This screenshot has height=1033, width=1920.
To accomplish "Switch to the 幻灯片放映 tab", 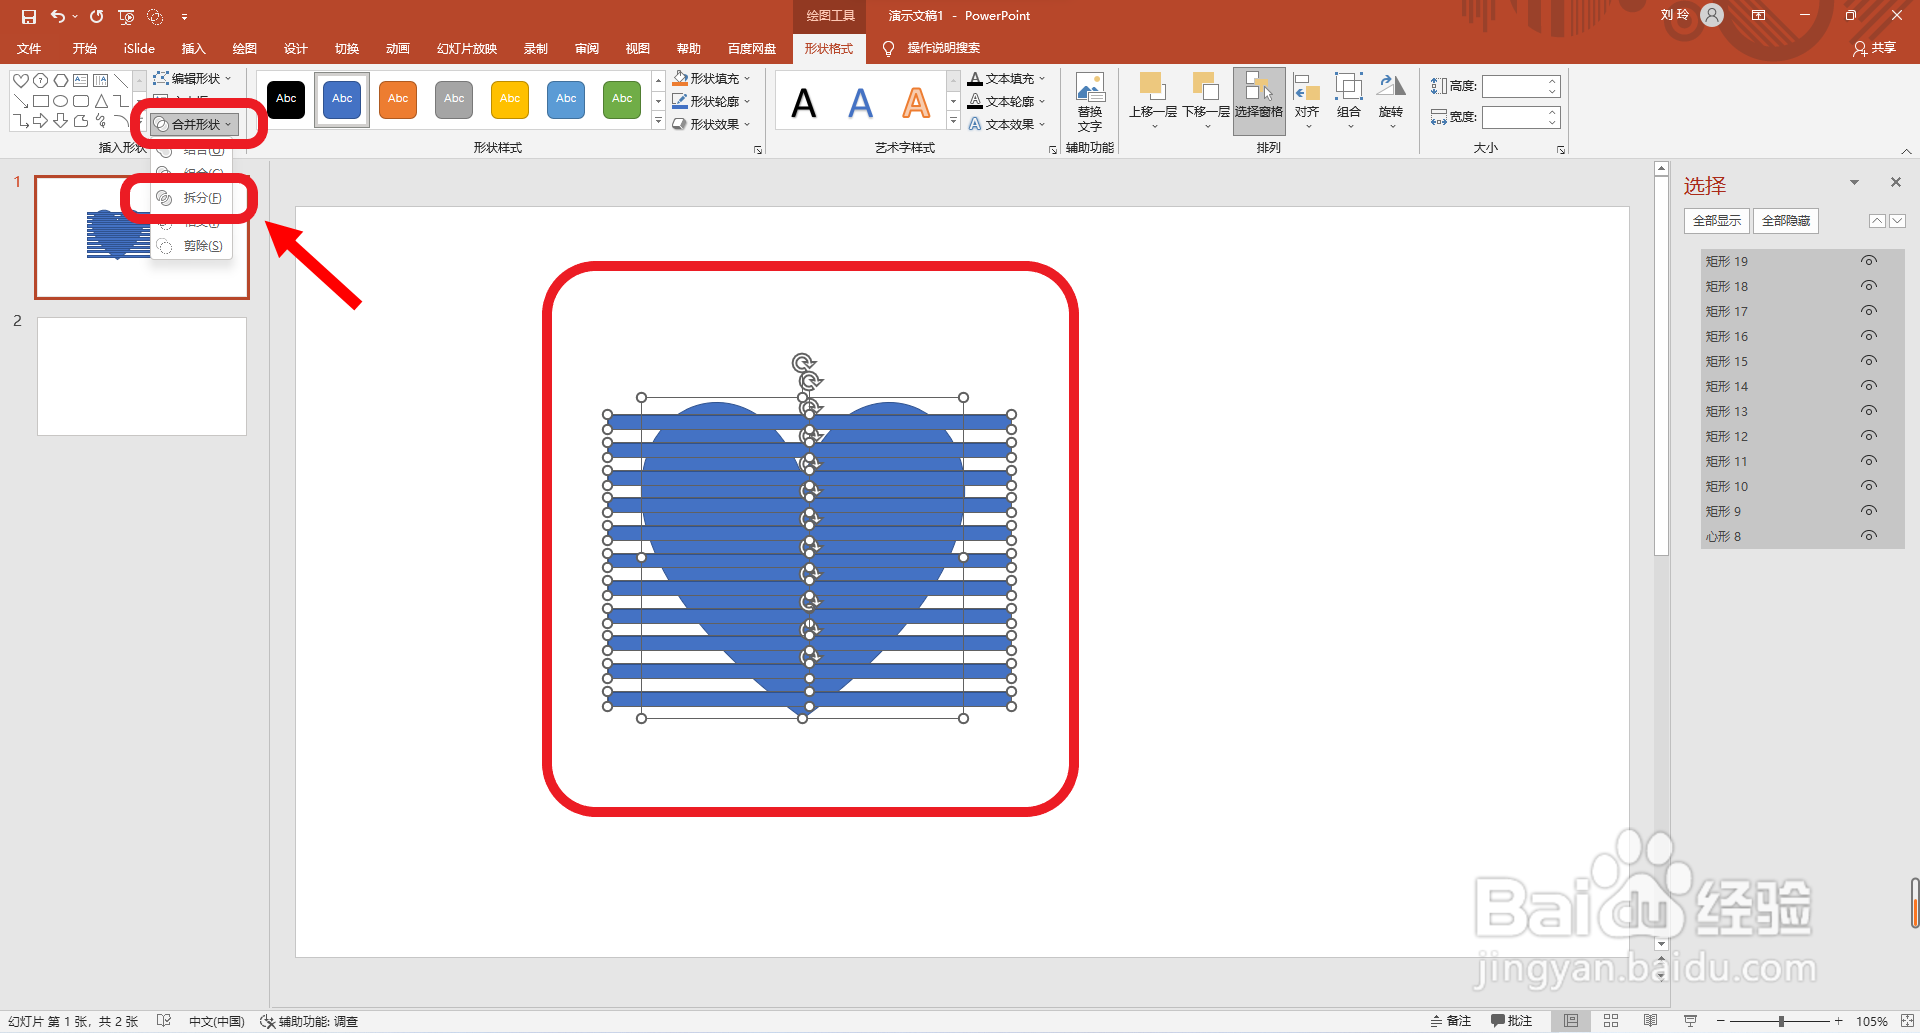I will pos(467,48).
